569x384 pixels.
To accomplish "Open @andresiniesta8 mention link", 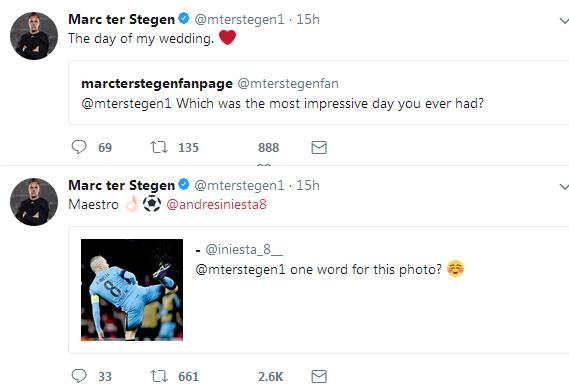I will point(216,204).
